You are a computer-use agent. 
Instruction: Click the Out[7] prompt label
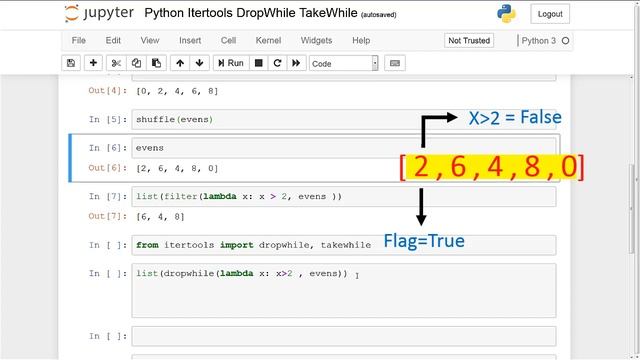pyautogui.click(x=108, y=216)
